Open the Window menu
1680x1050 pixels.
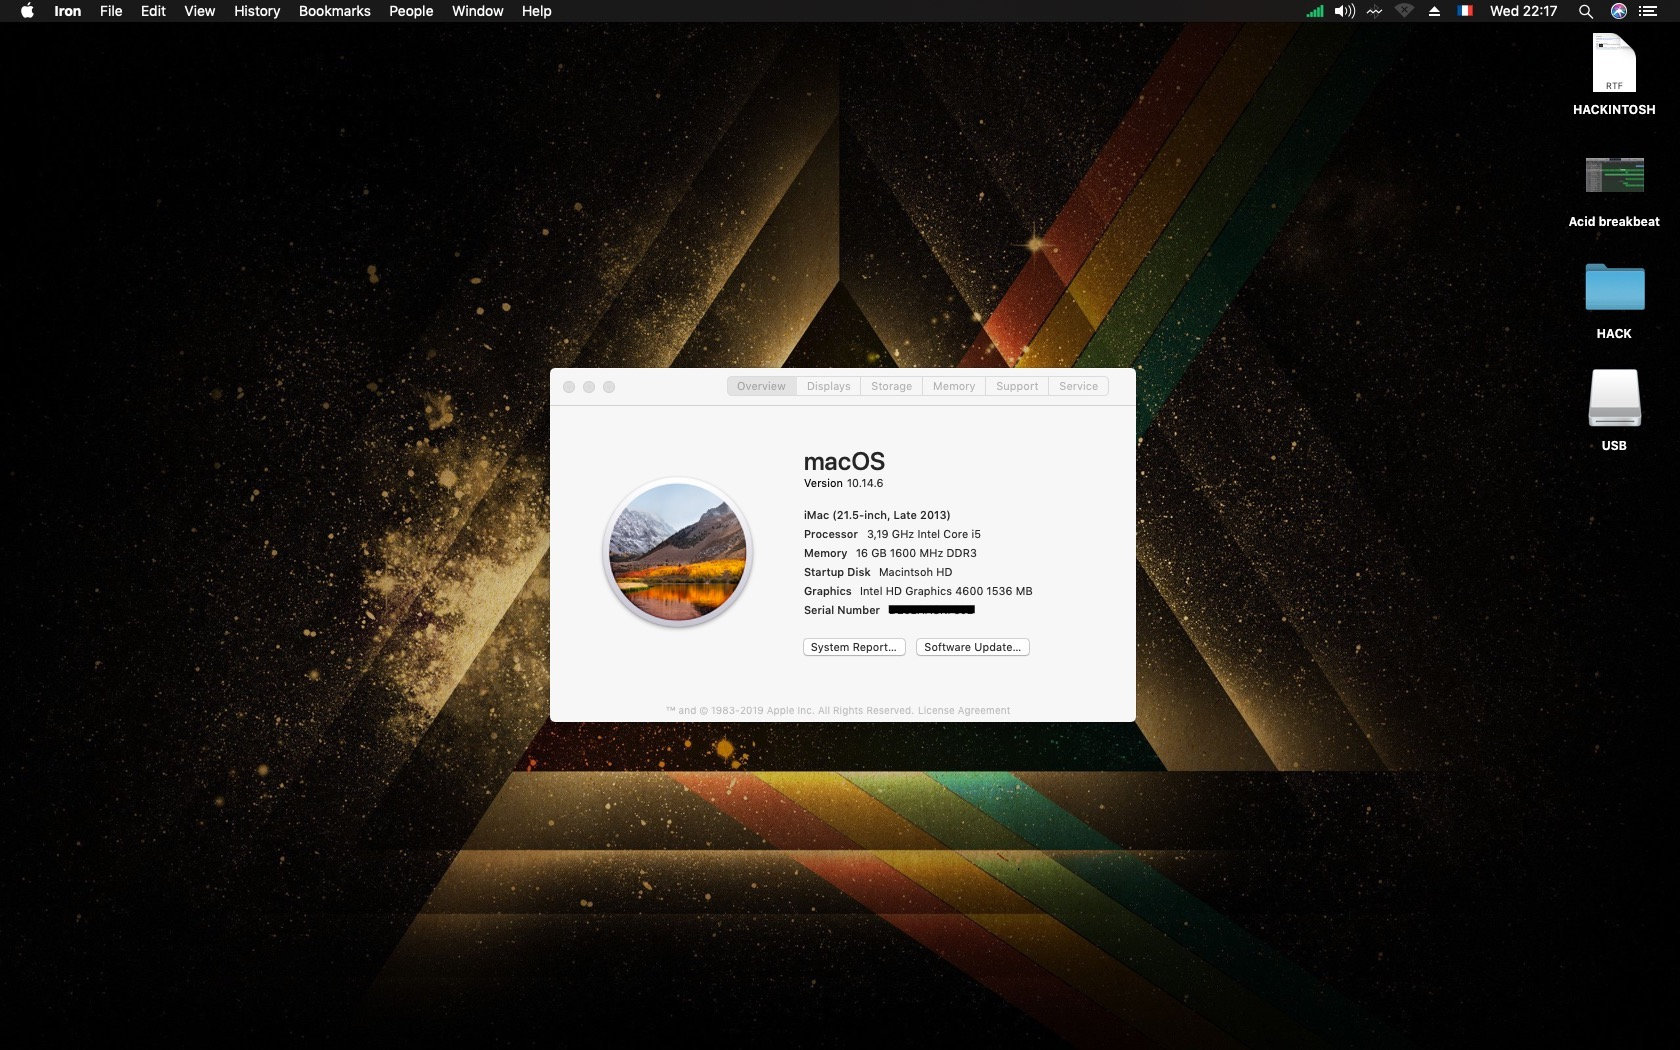point(478,11)
